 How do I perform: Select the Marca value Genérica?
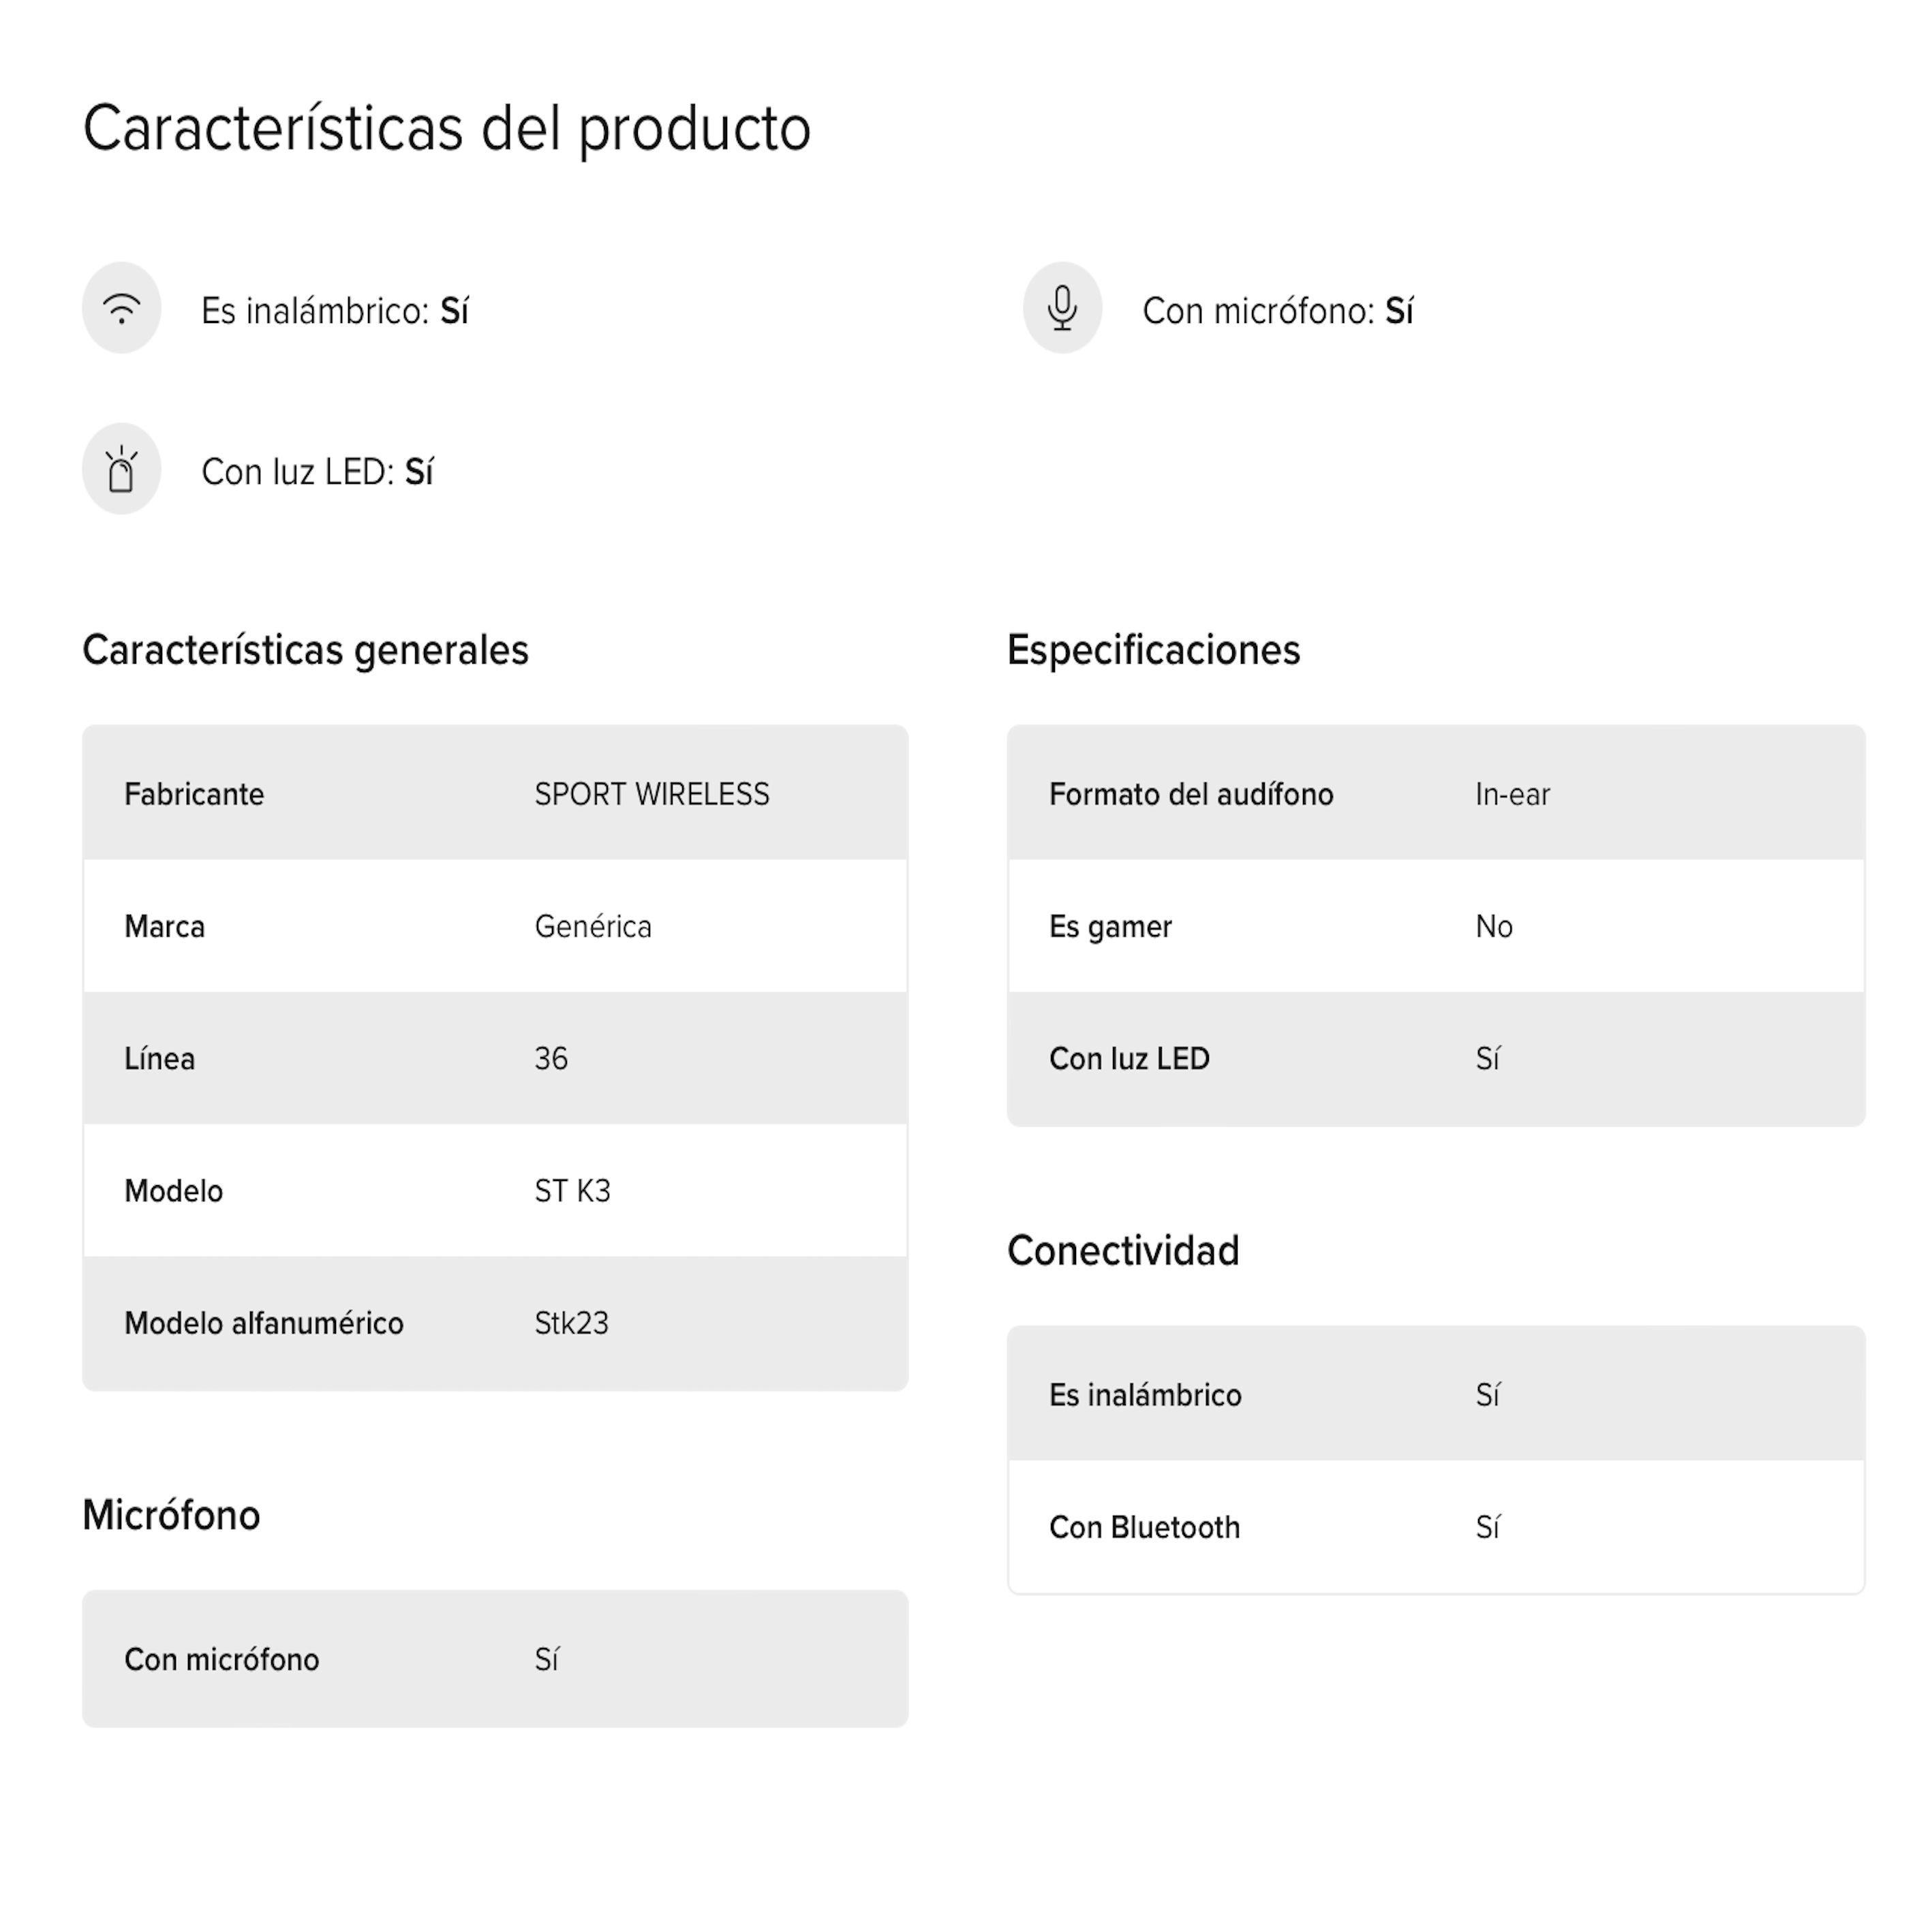point(593,927)
